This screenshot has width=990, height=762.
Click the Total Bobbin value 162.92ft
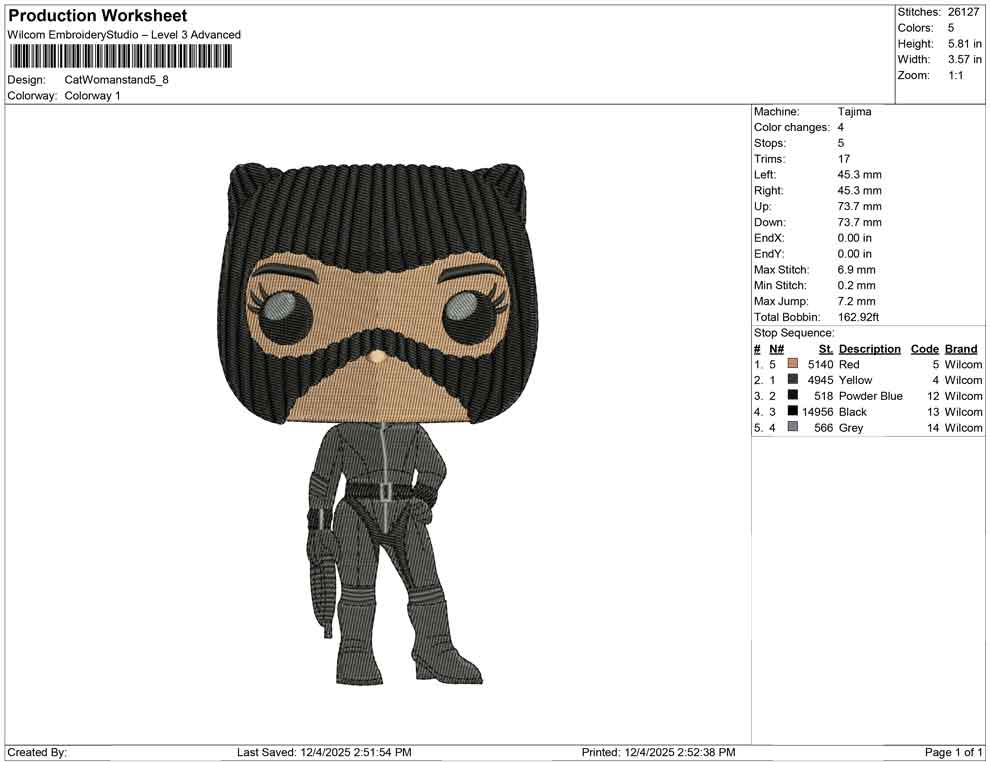click(x=858, y=317)
